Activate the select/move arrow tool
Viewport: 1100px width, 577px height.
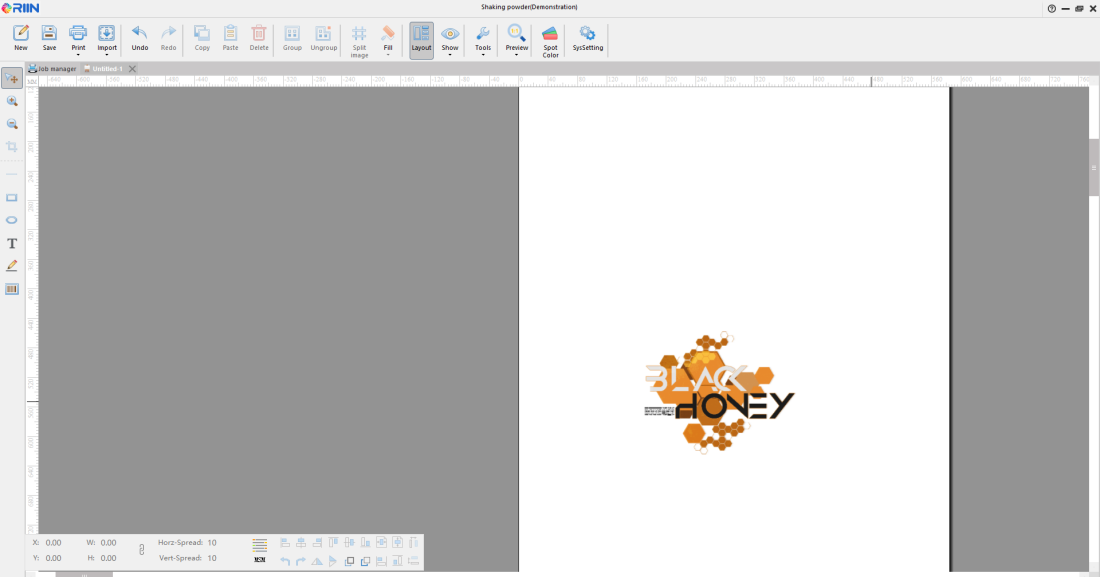[x=12, y=78]
